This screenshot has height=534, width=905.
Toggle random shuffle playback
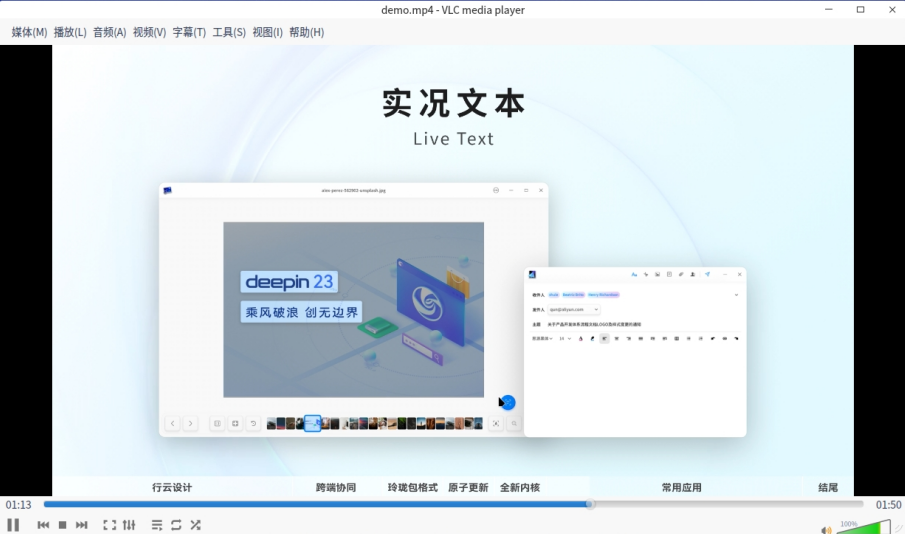click(196, 525)
